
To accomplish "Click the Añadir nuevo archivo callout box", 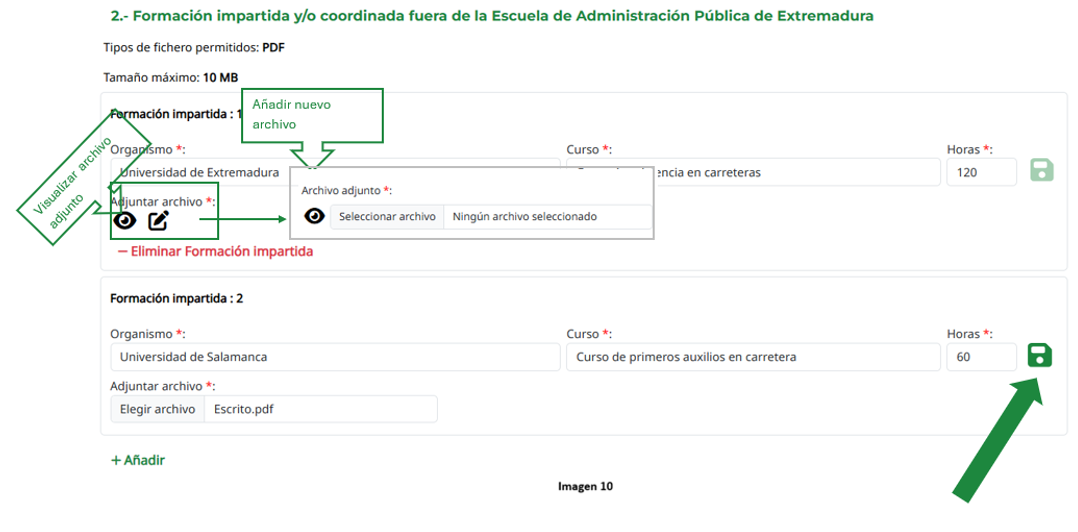I will (x=312, y=114).
